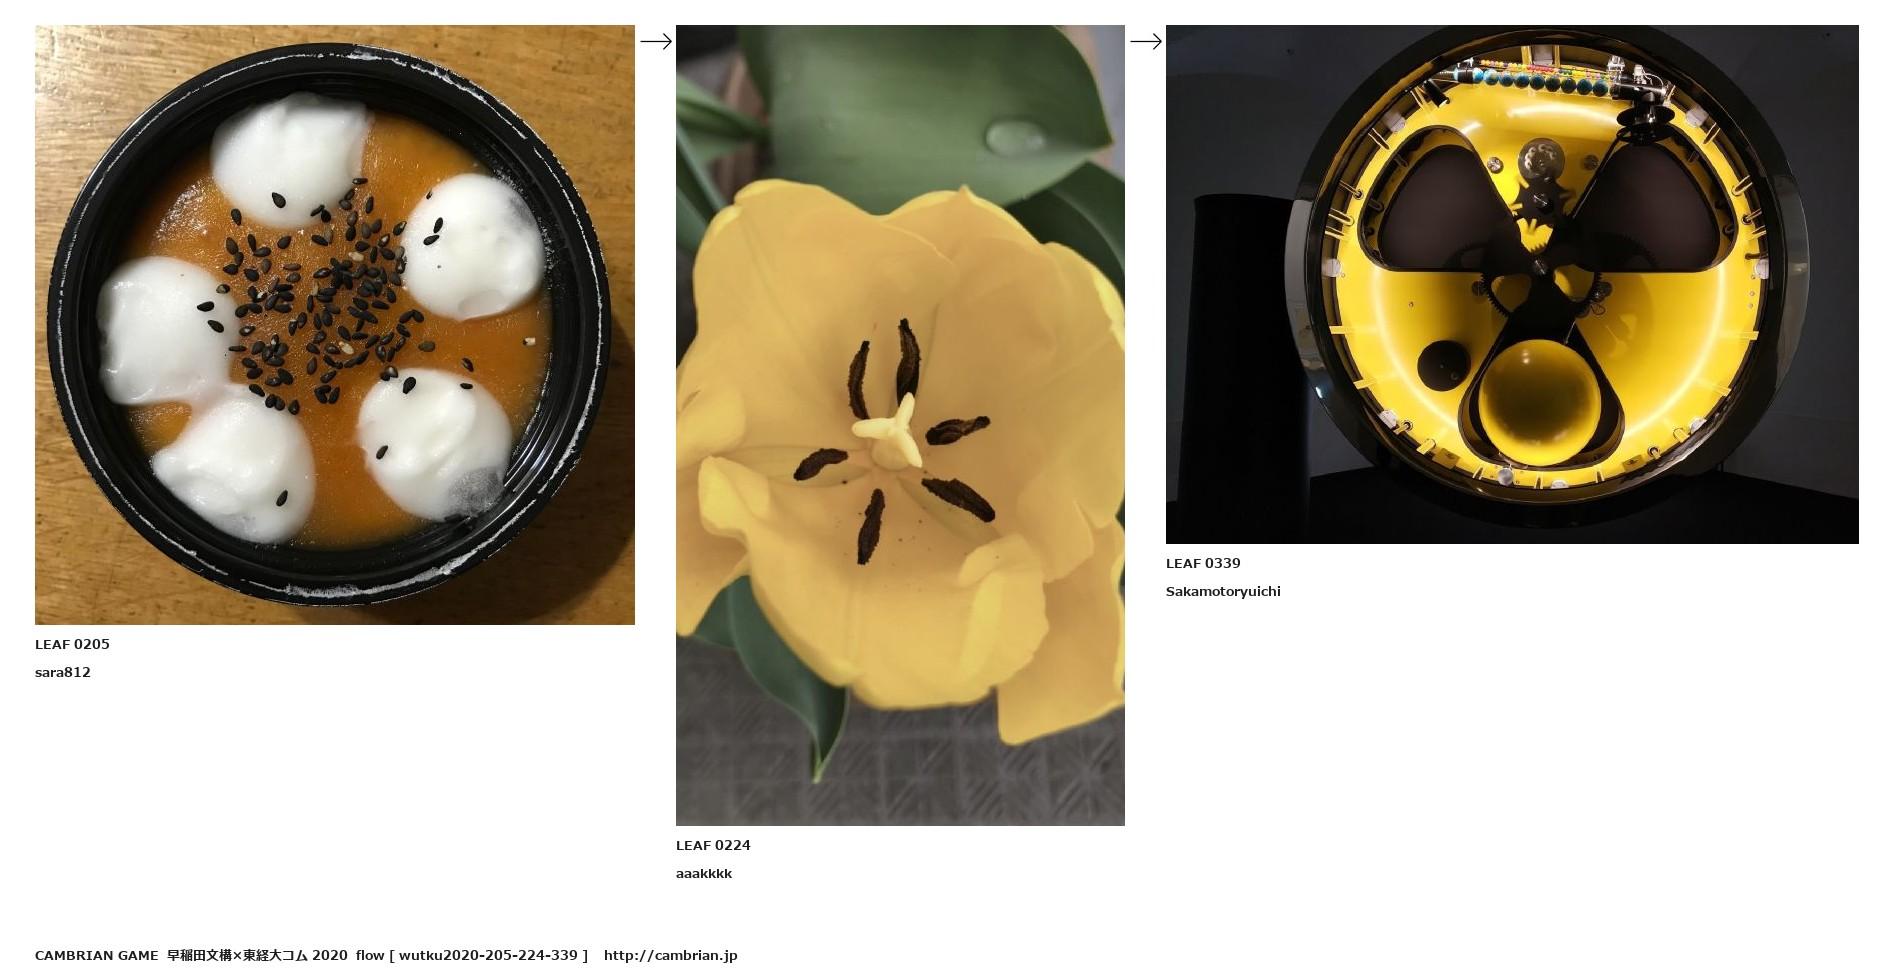The width and height of the screenshot is (1894, 980).
Task: Click the arrow pointing to the radiation symbol photo
Action: coord(1145,41)
